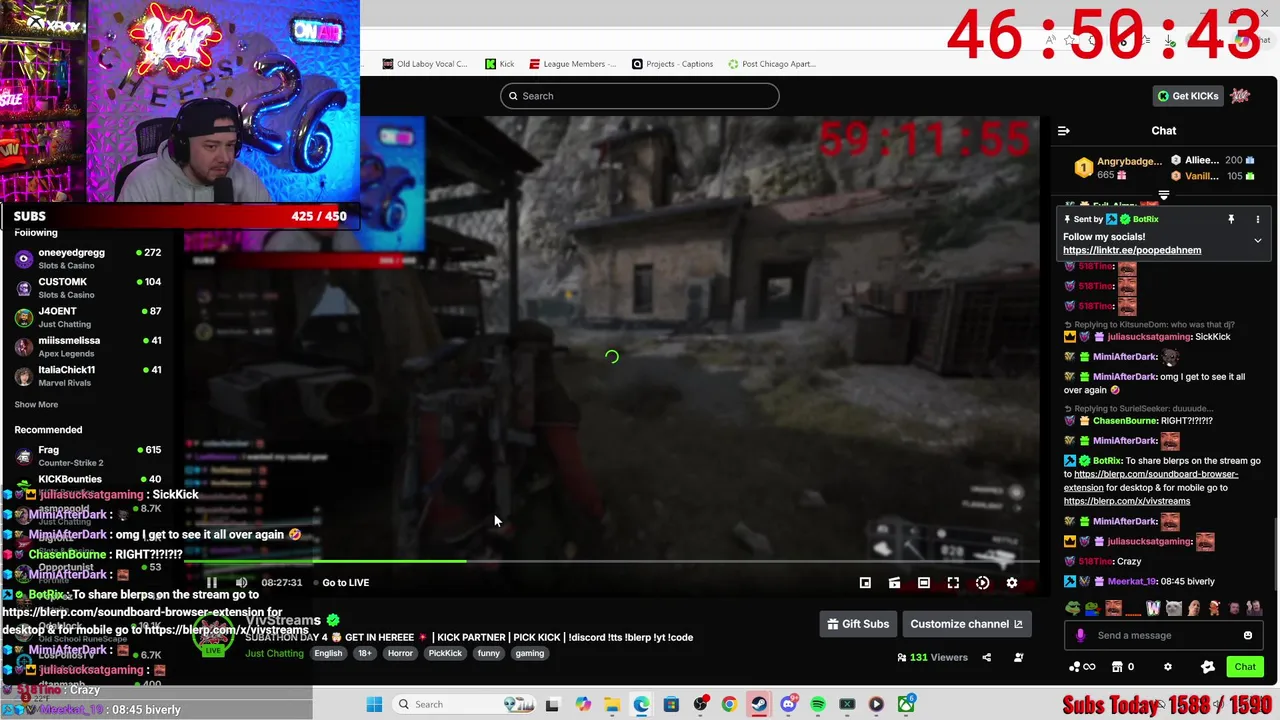Open Steam from the taskbar
Viewport: 1280px width, 720px height.
pos(759,705)
